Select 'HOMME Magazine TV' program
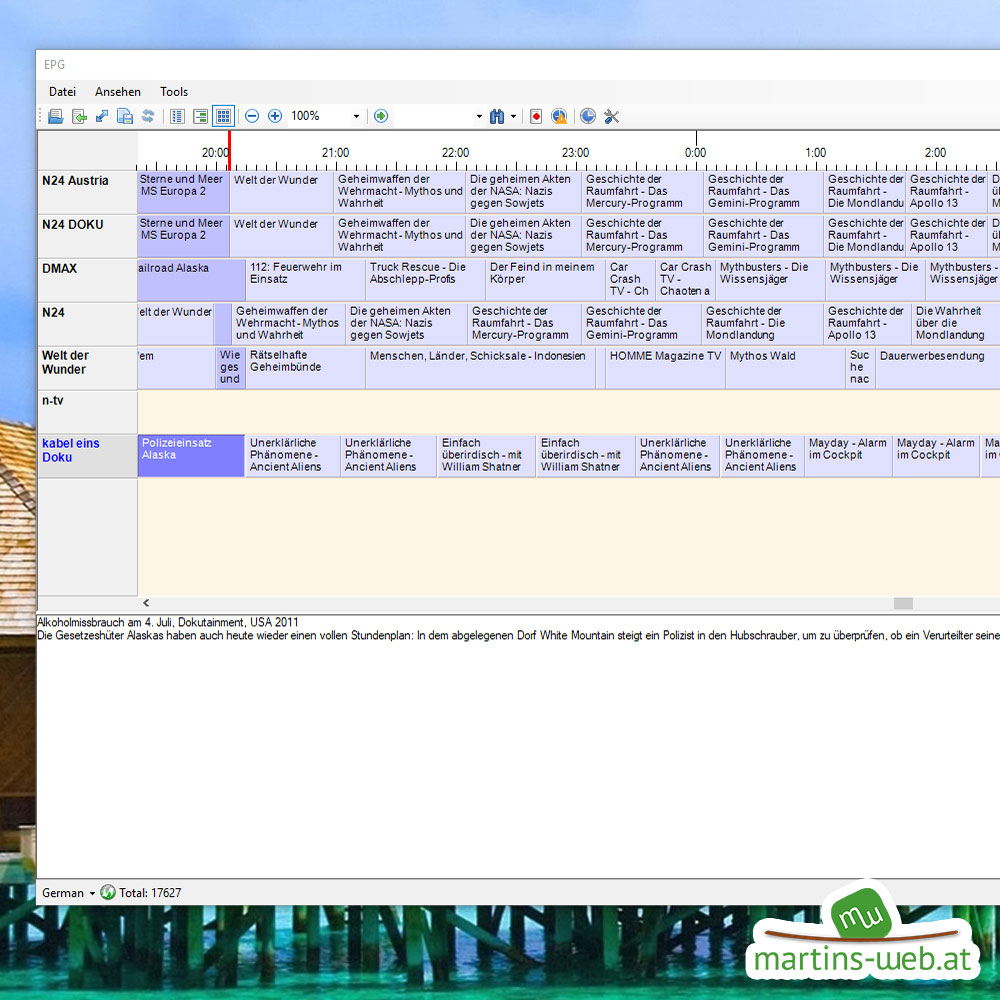The width and height of the screenshot is (1000, 1000). point(665,368)
